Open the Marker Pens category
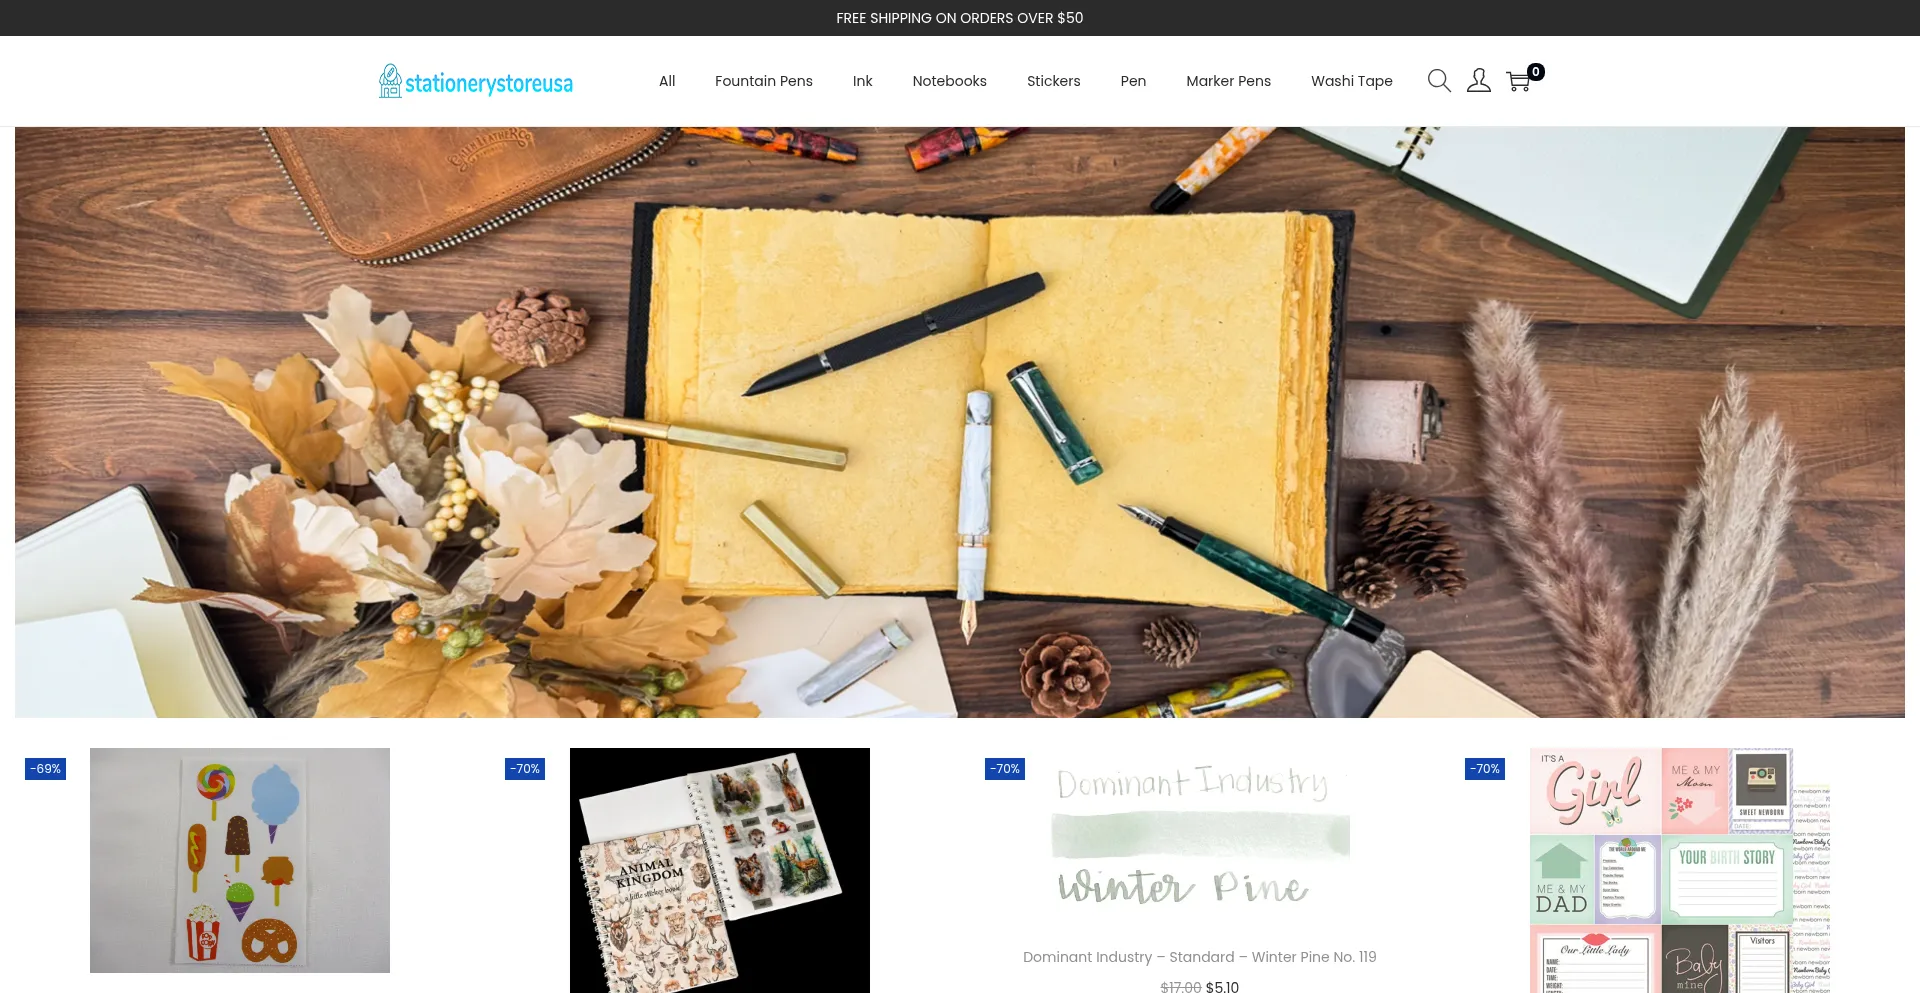1920x993 pixels. (1228, 81)
